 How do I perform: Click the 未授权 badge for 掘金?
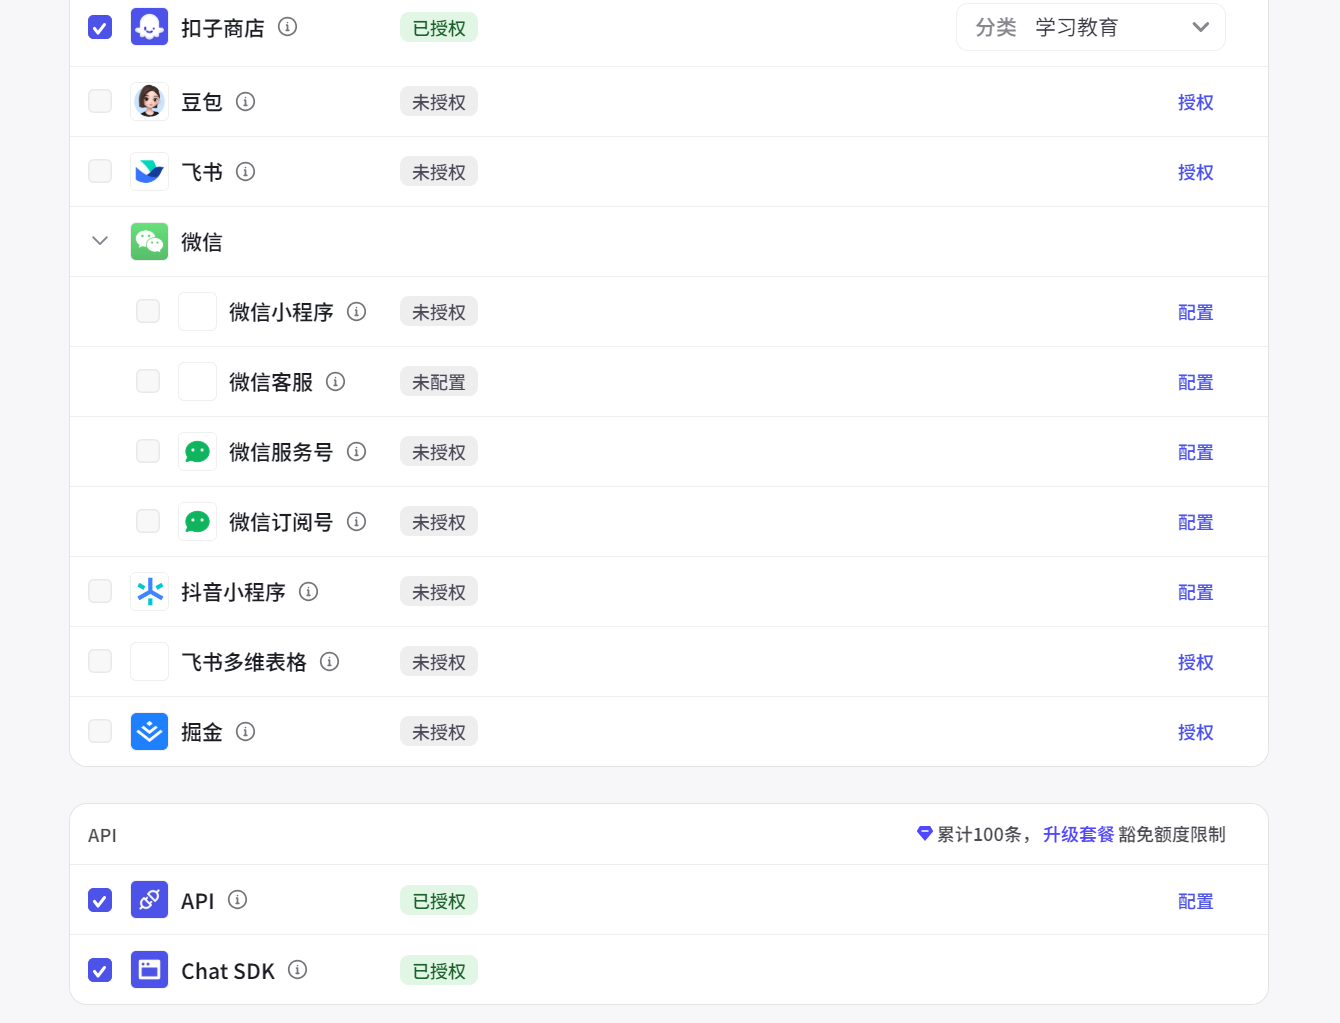(x=439, y=732)
